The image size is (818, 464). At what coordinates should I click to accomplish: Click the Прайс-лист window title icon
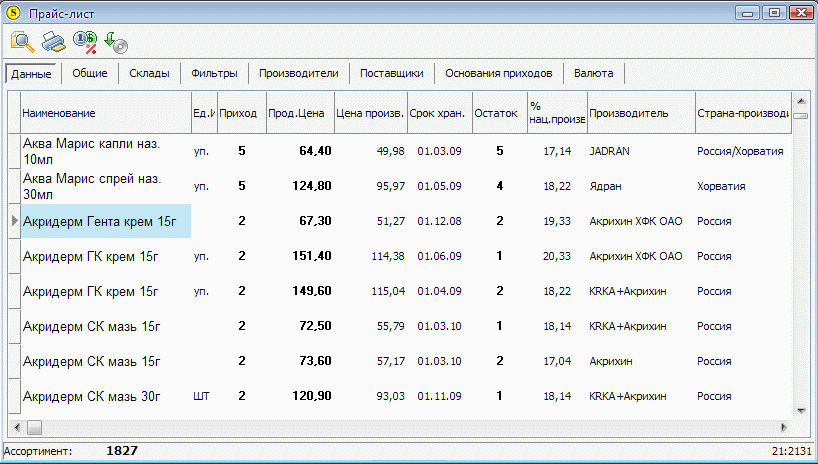12,13
